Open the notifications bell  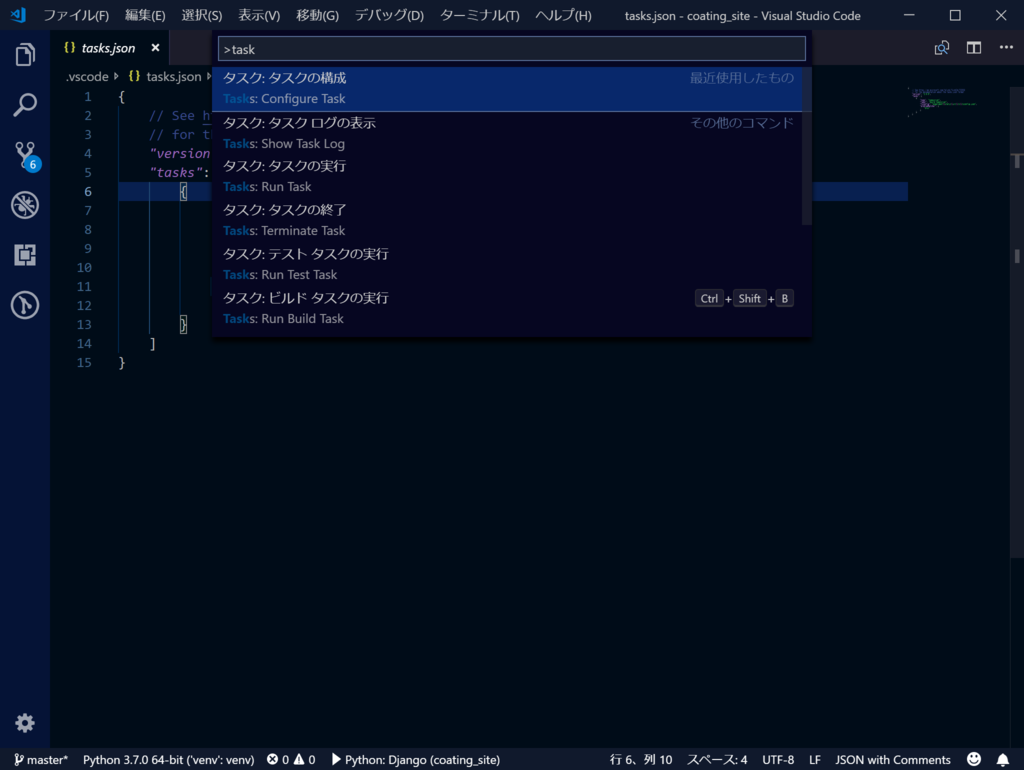tap(1002, 760)
